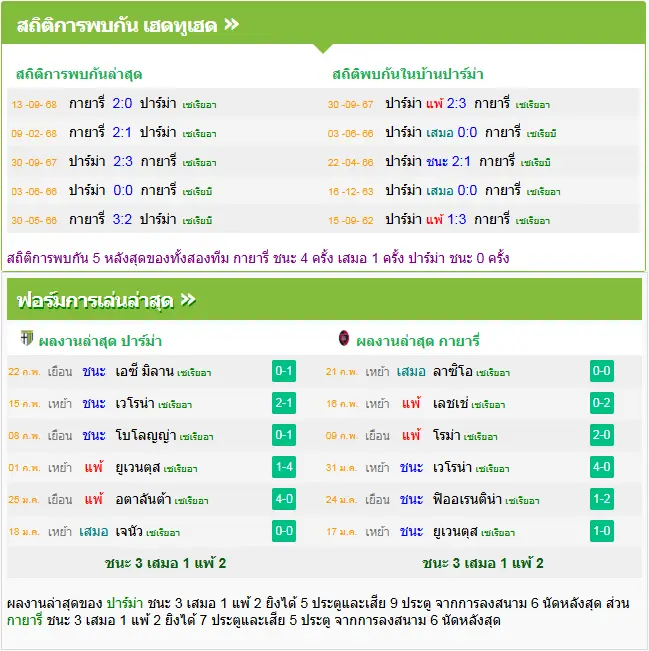Click the 0-1 score badge for เอซี มิลาน
Screen dimensions: 649x651
click(284, 371)
